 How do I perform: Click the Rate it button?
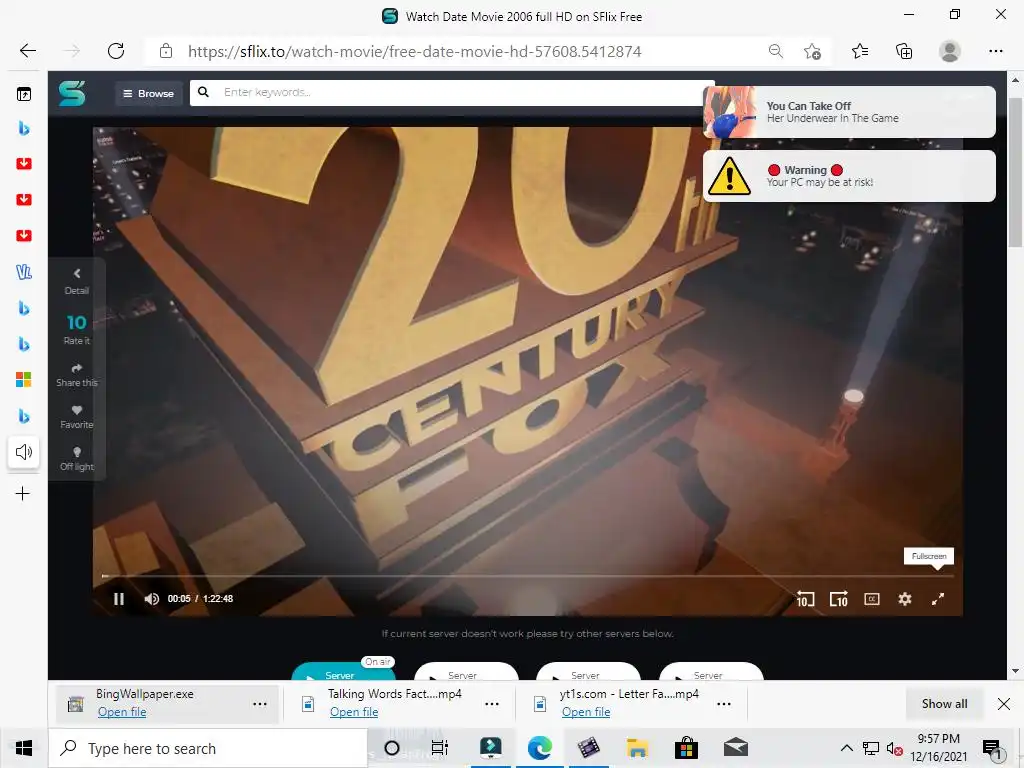tap(76, 329)
